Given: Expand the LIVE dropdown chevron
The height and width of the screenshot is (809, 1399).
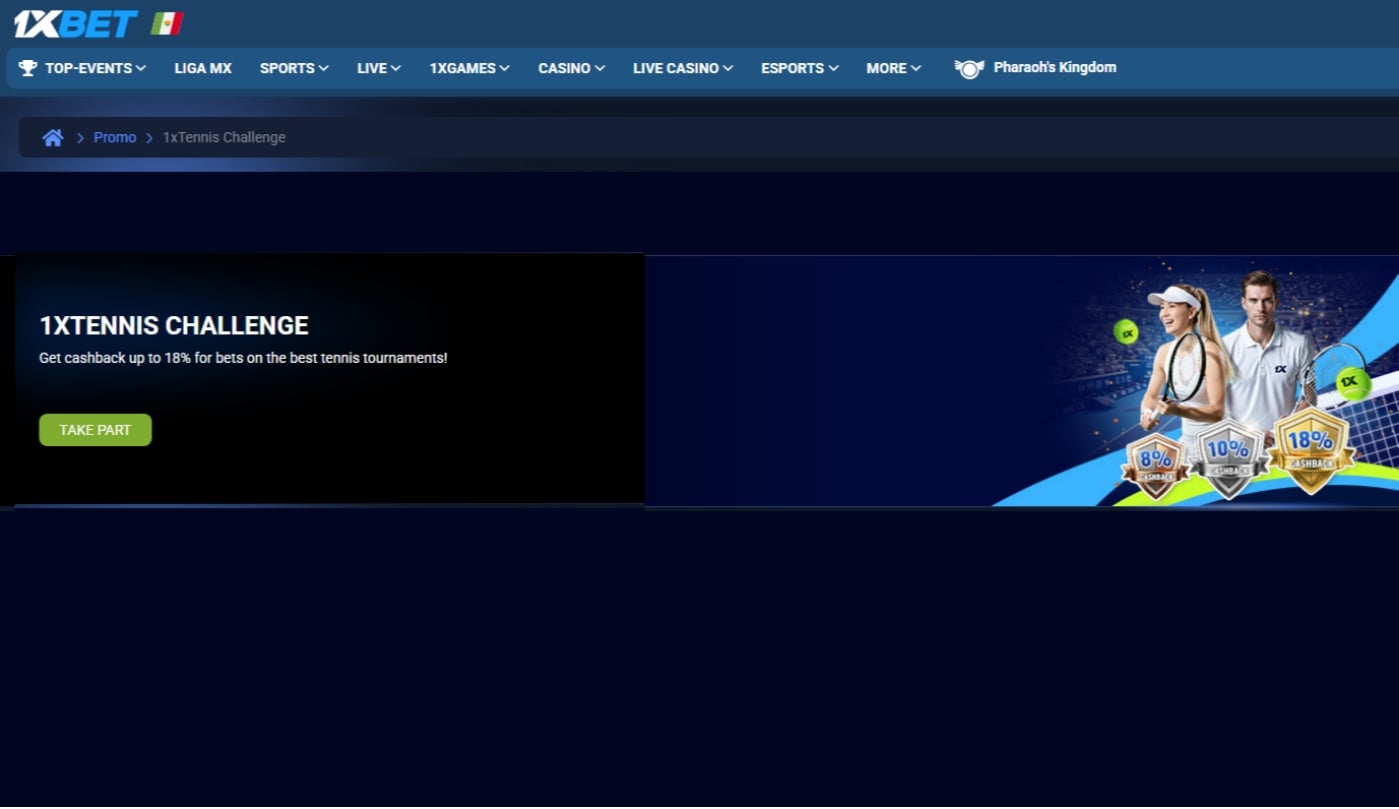Looking at the screenshot, I should (x=396, y=68).
